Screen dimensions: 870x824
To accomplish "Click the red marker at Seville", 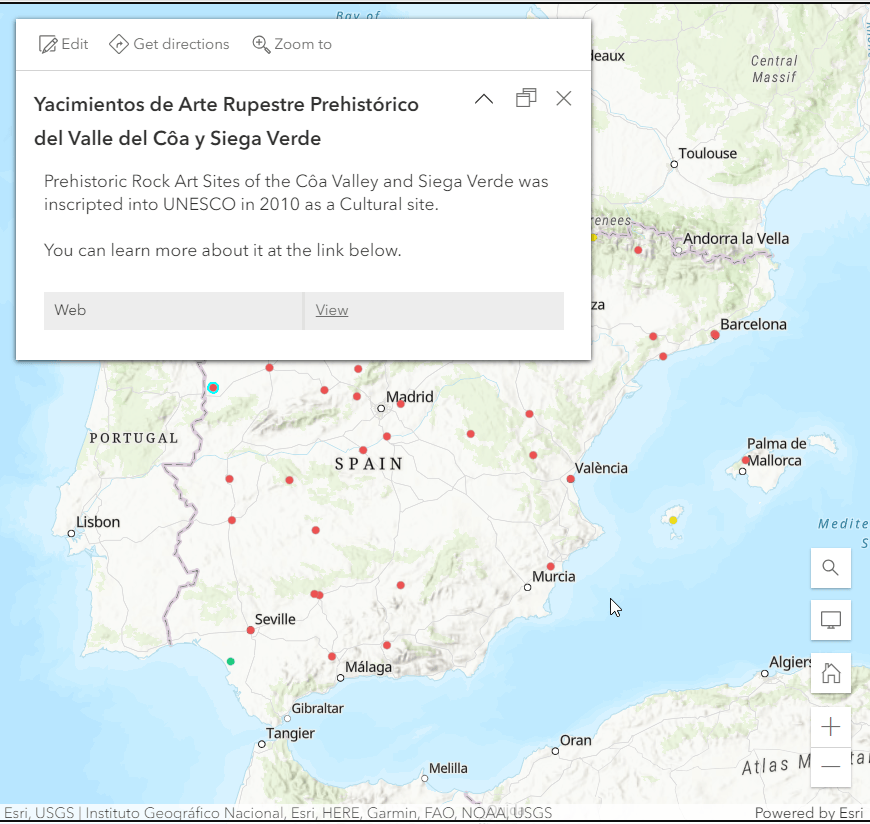I will (x=251, y=630).
